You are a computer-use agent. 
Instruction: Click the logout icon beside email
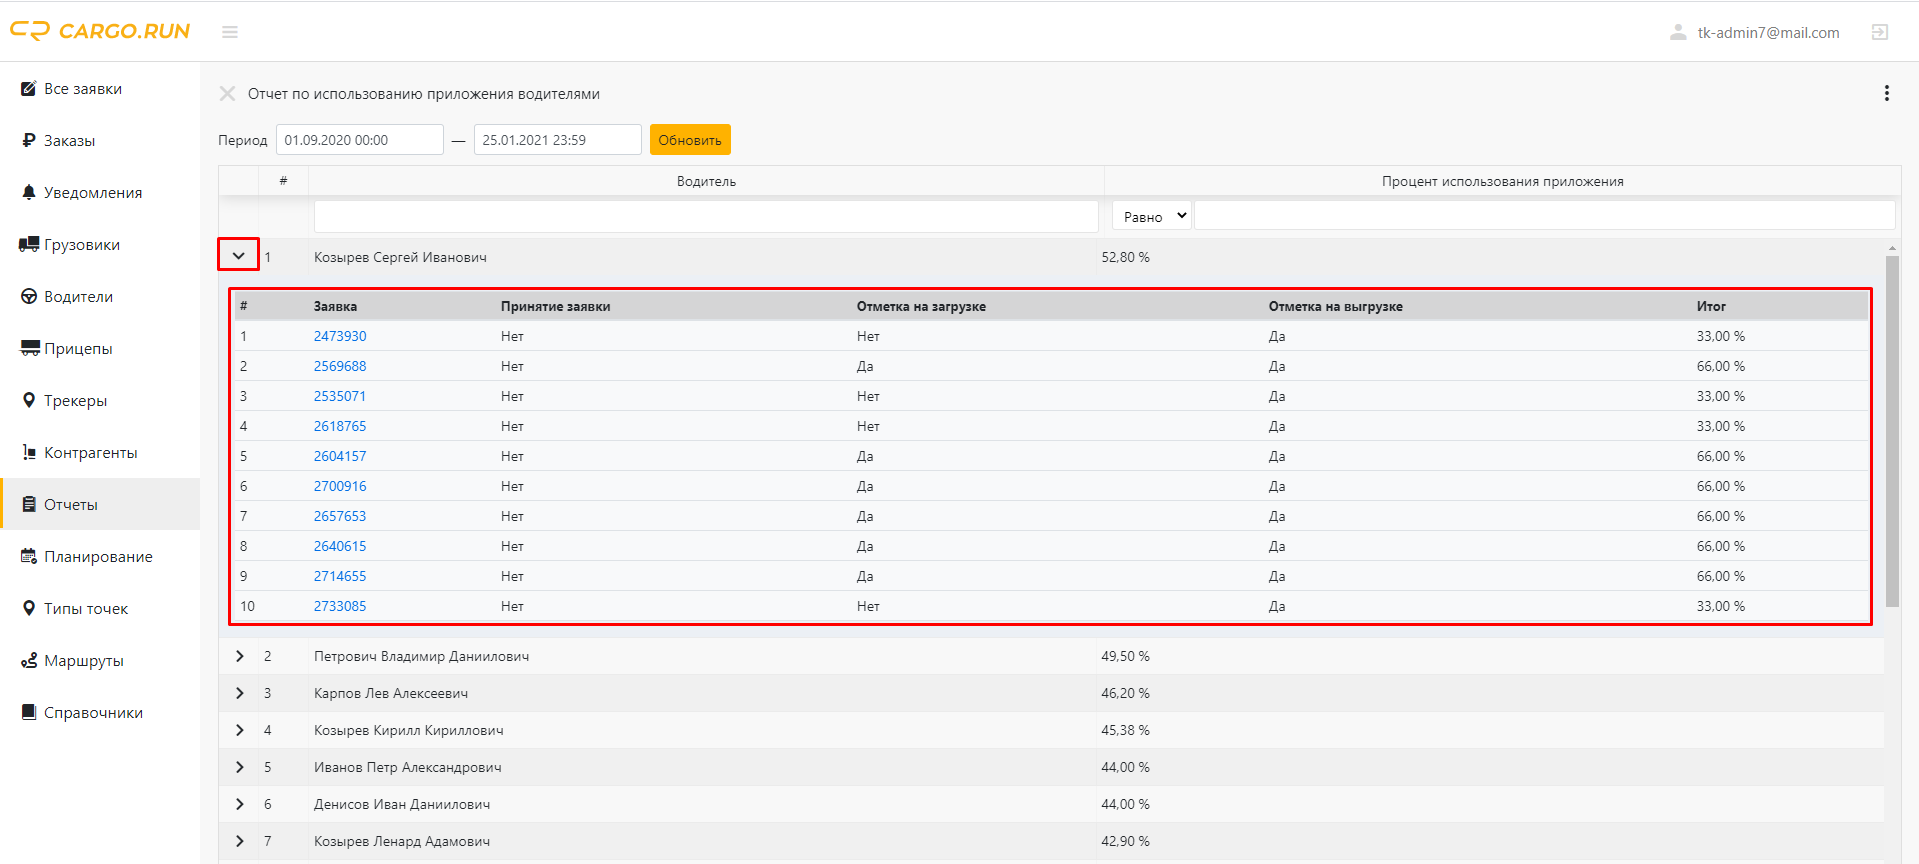(x=1880, y=32)
